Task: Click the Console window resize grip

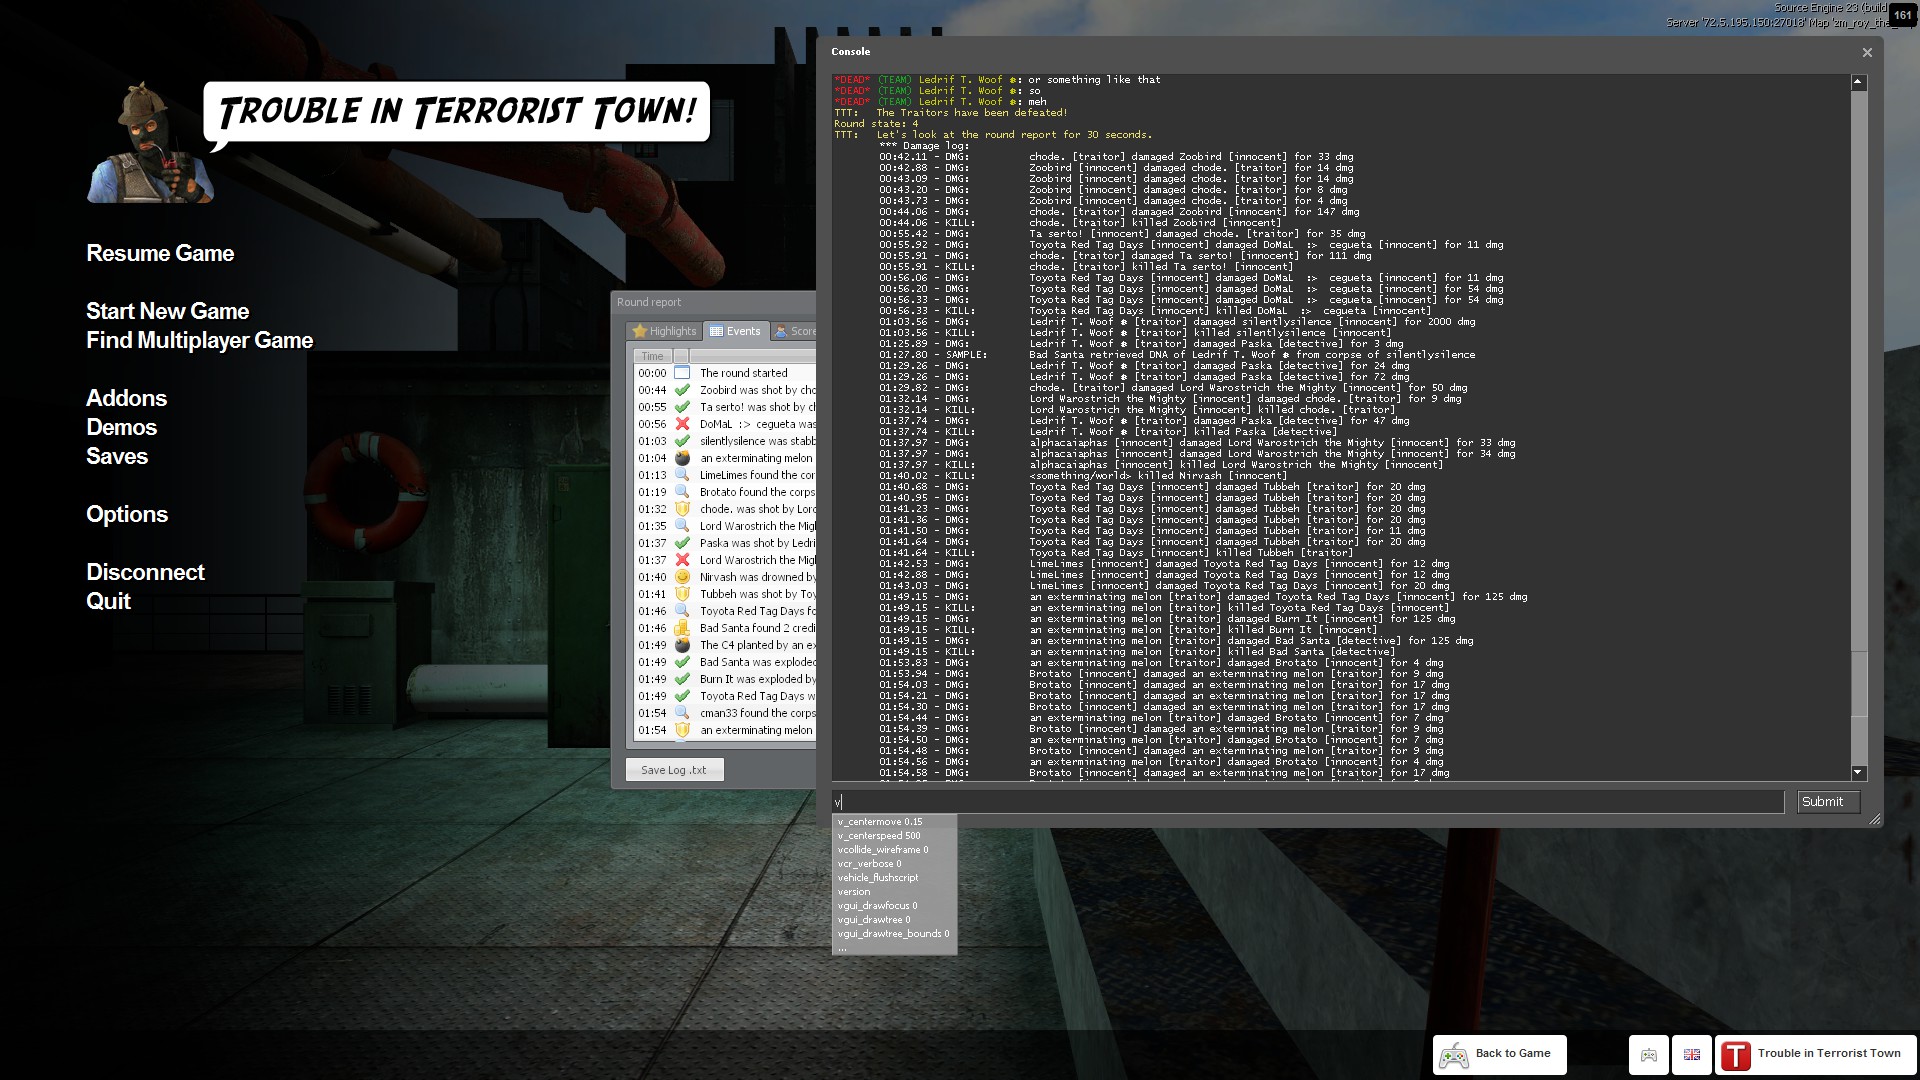Action: [x=1874, y=819]
